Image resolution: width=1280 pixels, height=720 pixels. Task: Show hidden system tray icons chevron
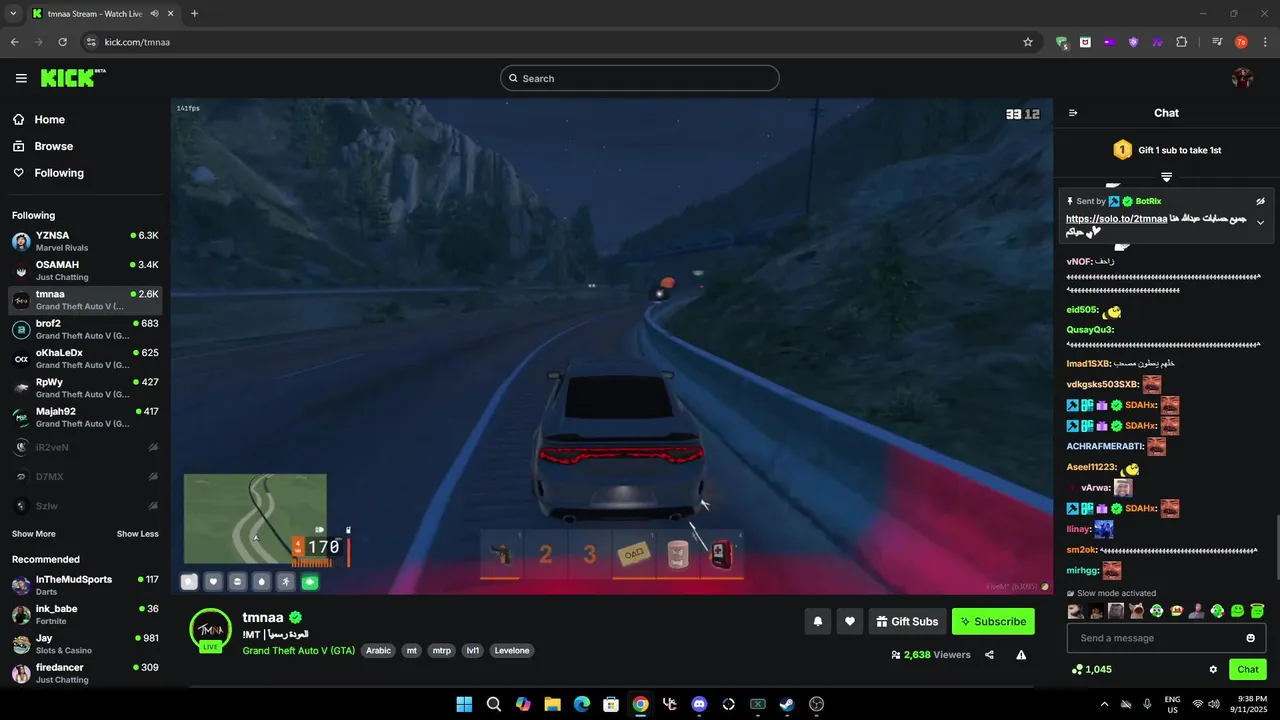pyautogui.click(x=1104, y=704)
